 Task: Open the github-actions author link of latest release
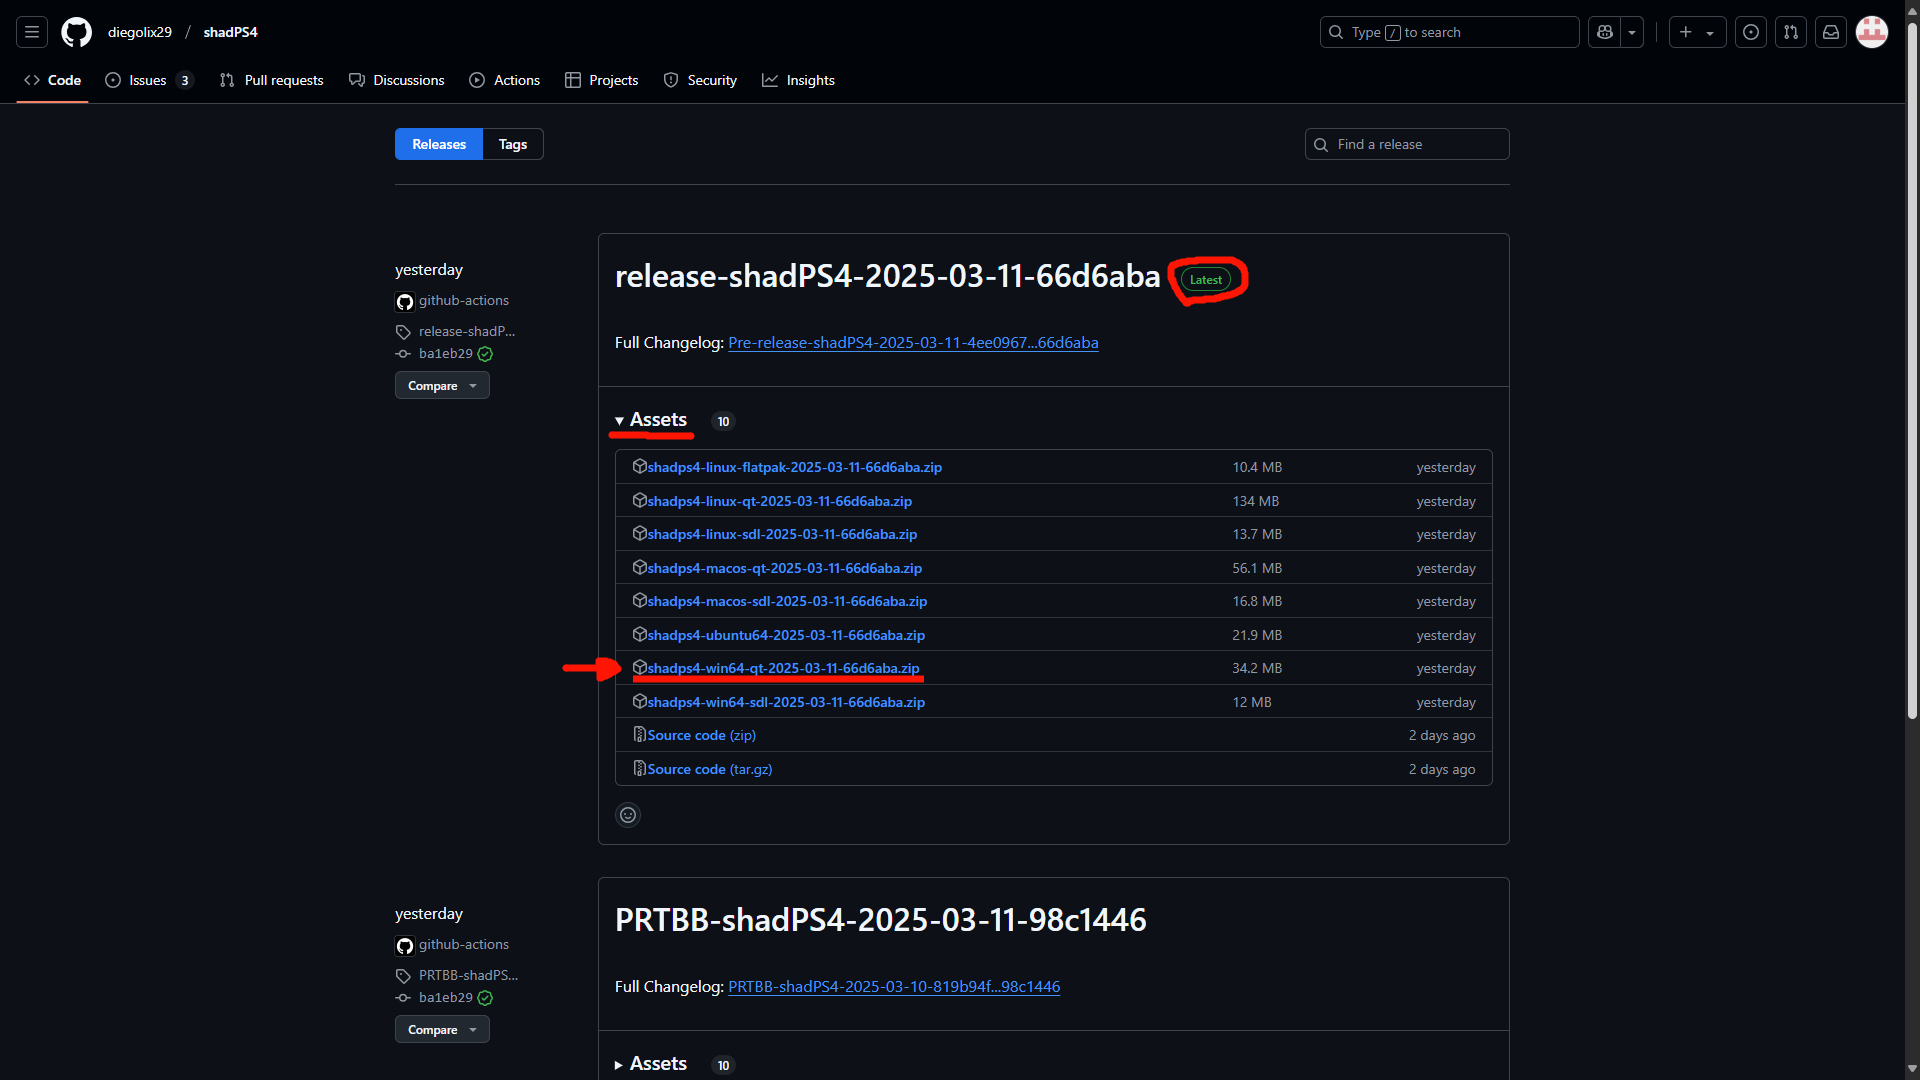464,300
